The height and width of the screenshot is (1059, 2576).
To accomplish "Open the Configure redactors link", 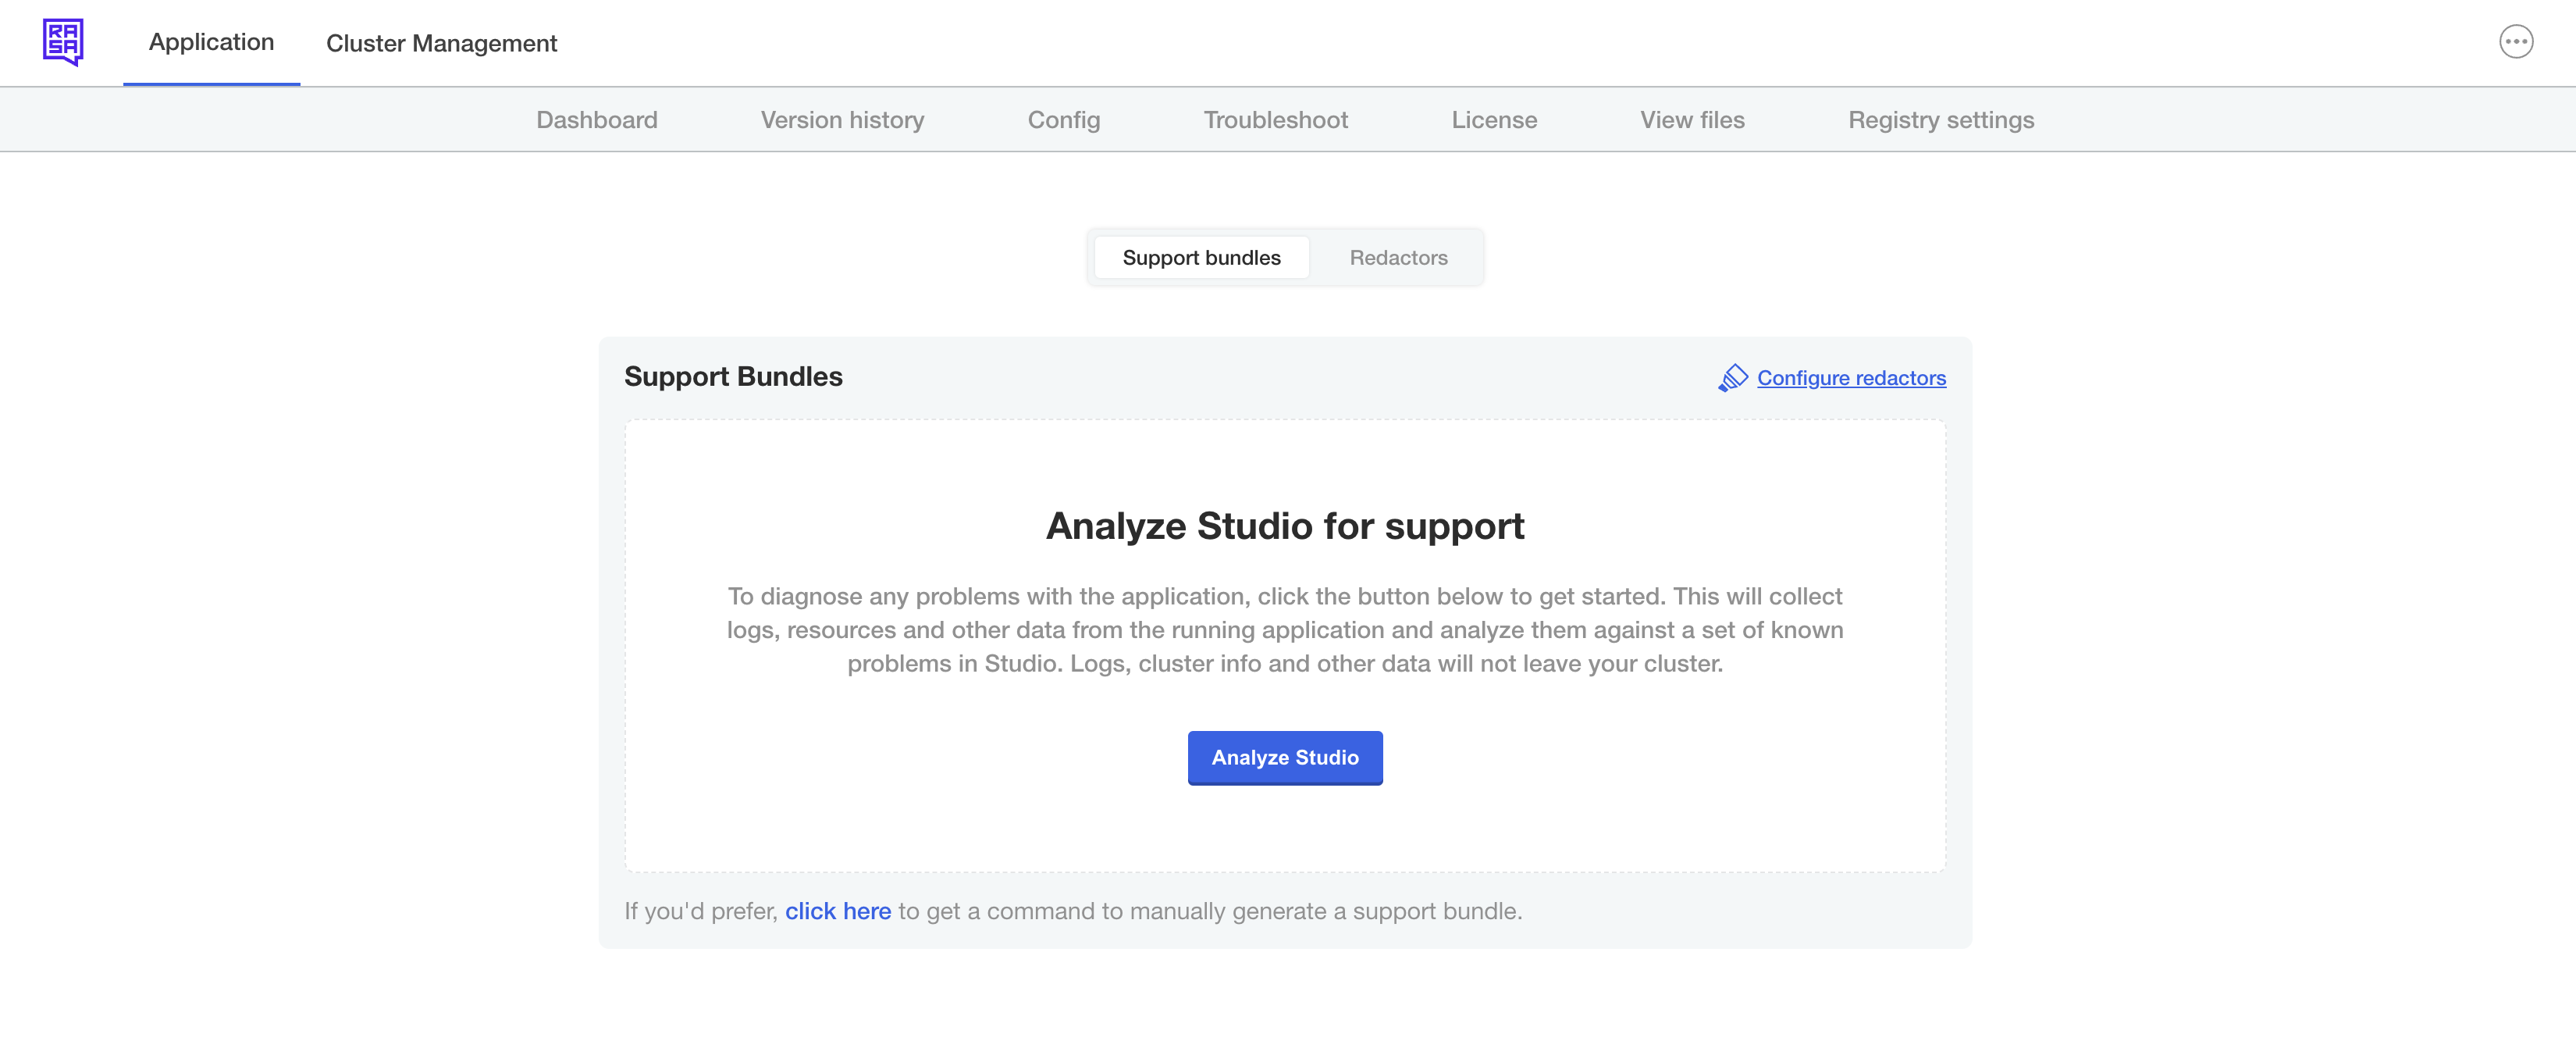I will tap(1851, 378).
